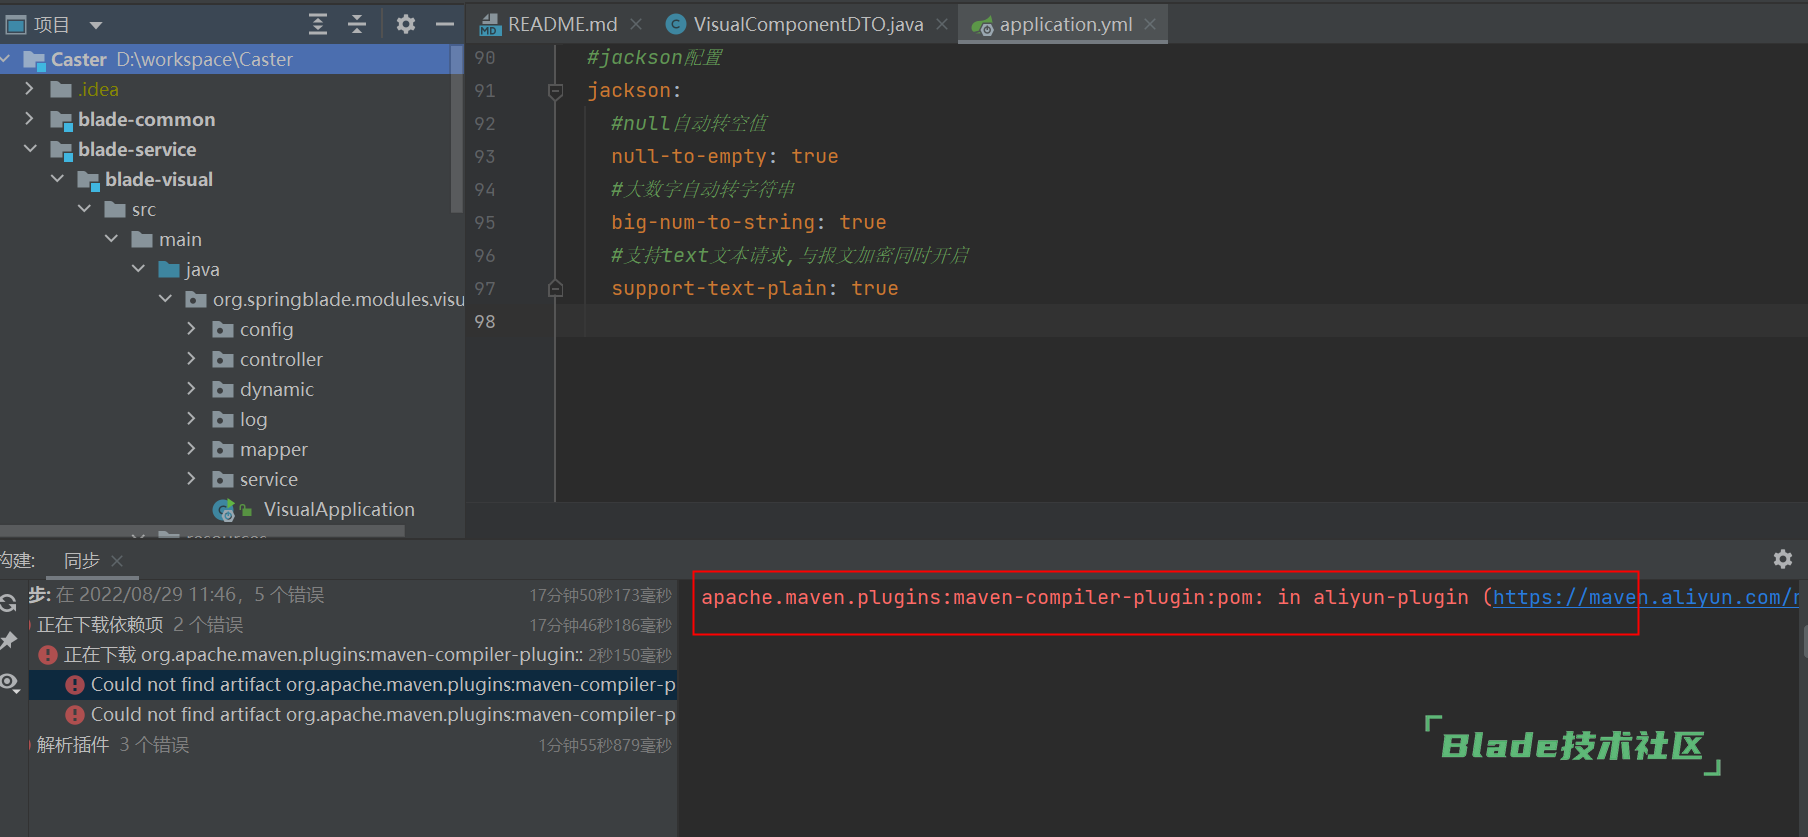1808x837 pixels.
Task: Click the application.yml Spring config icon
Action: coord(982,25)
